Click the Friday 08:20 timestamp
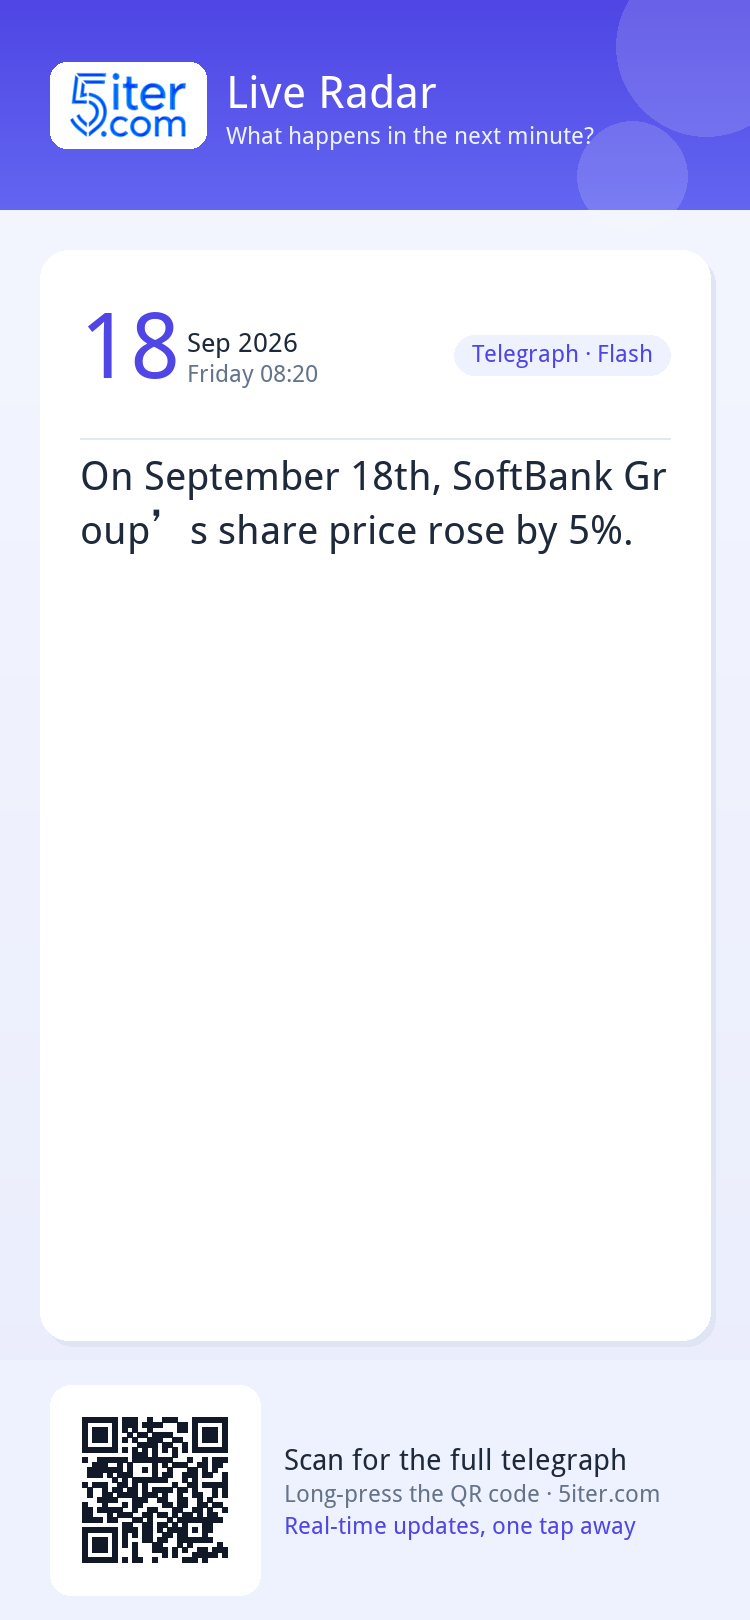 coord(252,374)
